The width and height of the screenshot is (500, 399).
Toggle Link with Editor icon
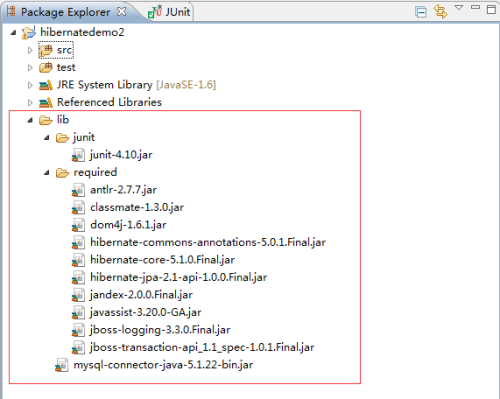coord(440,12)
